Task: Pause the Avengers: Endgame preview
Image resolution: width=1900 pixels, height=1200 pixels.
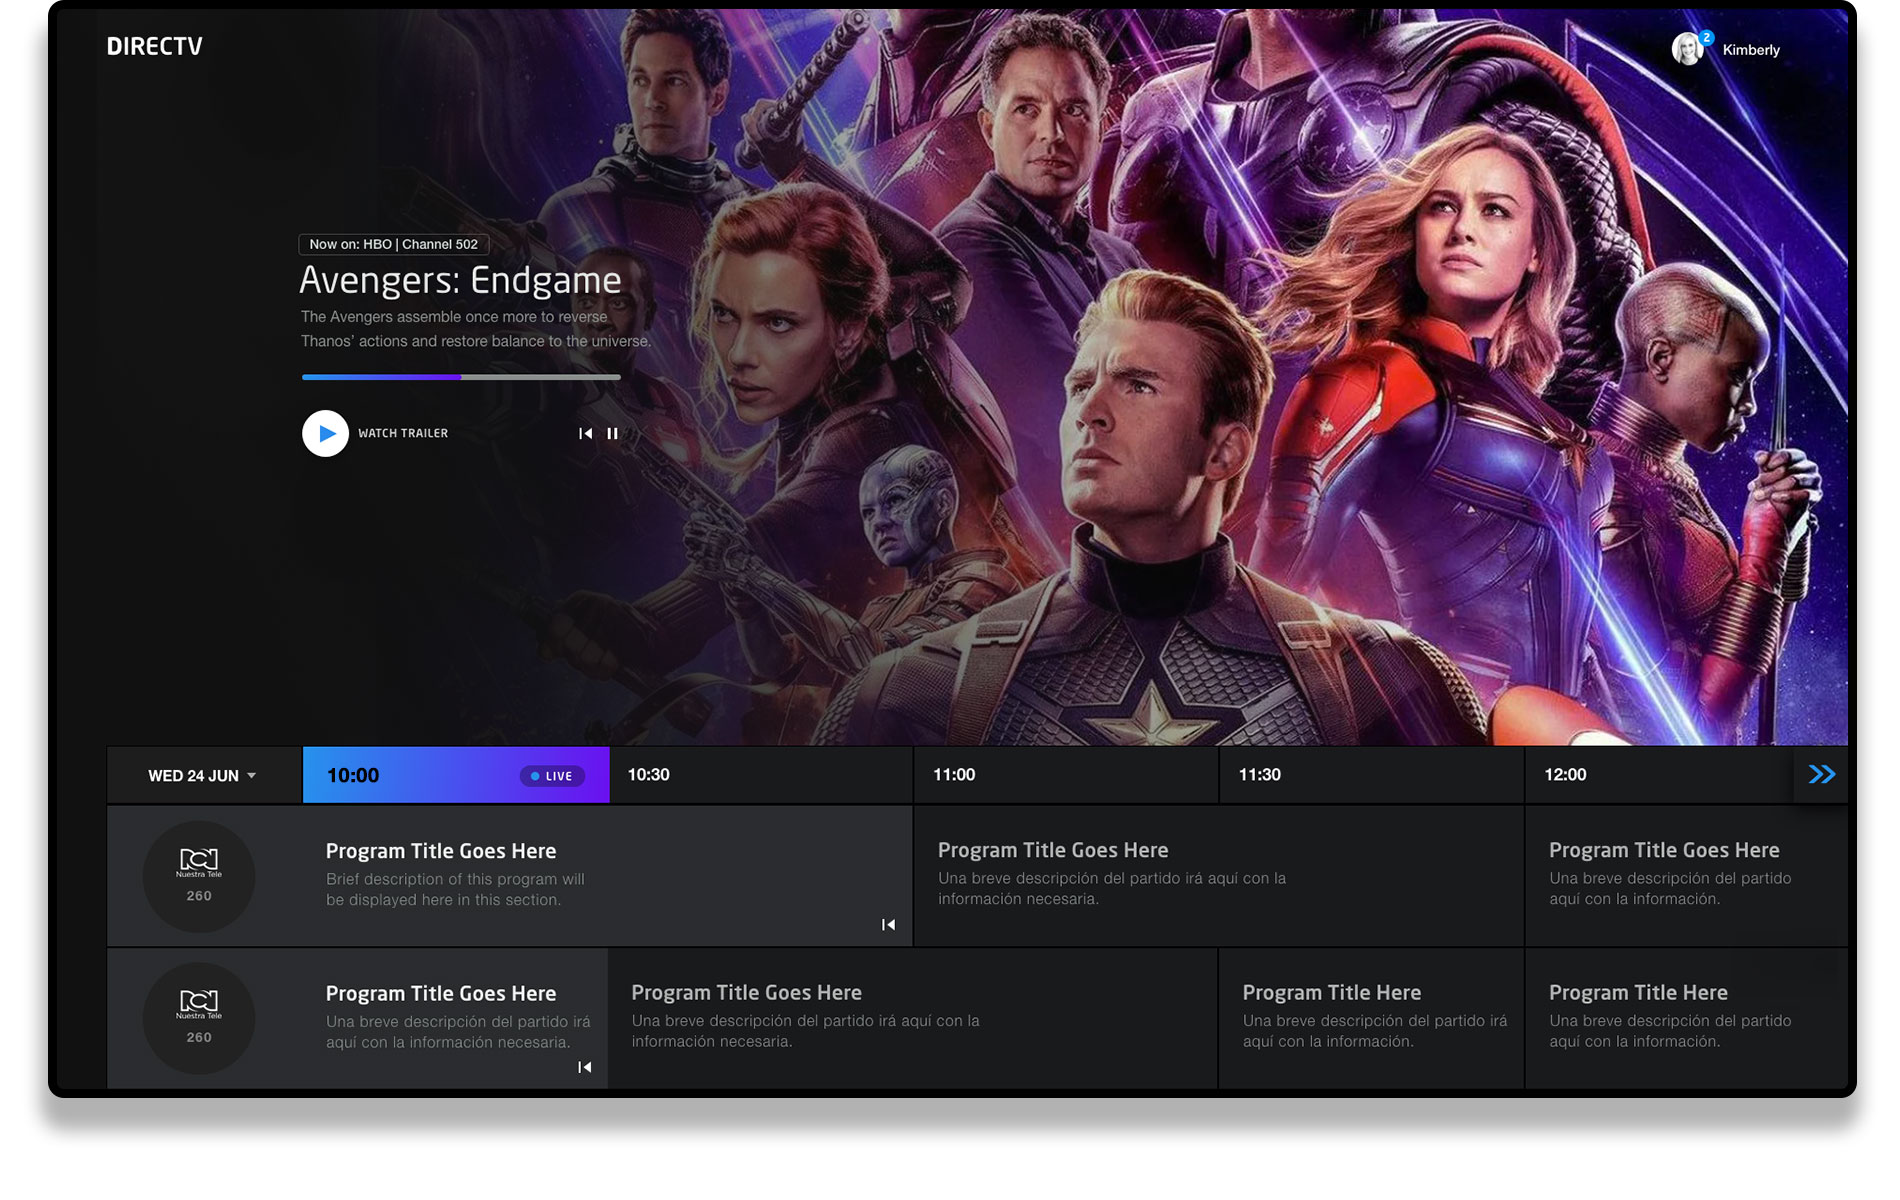Action: [x=612, y=434]
